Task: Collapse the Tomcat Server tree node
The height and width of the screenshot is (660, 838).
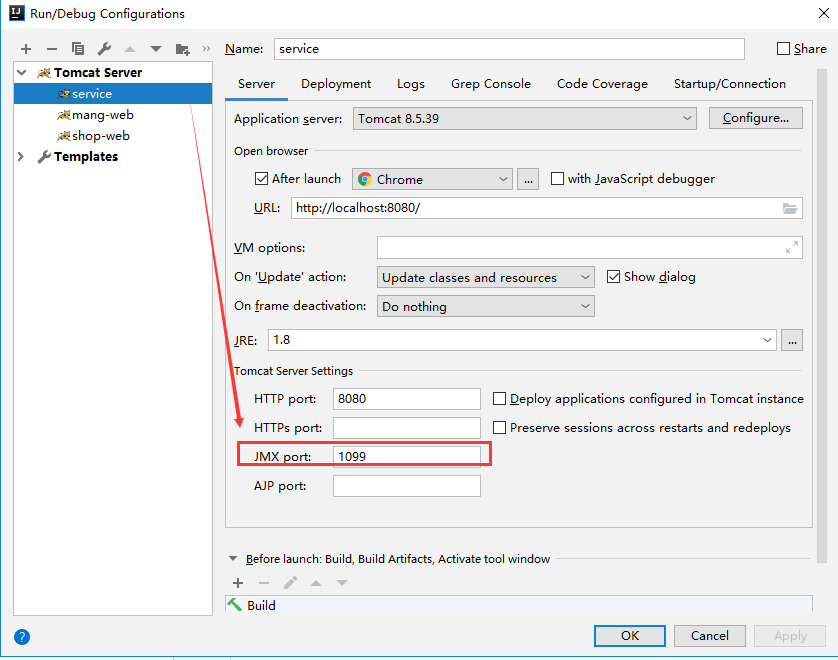Action: pos(22,72)
